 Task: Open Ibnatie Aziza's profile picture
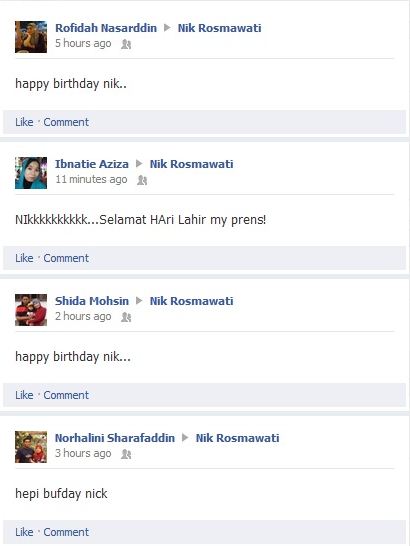click(x=31, y=173)
